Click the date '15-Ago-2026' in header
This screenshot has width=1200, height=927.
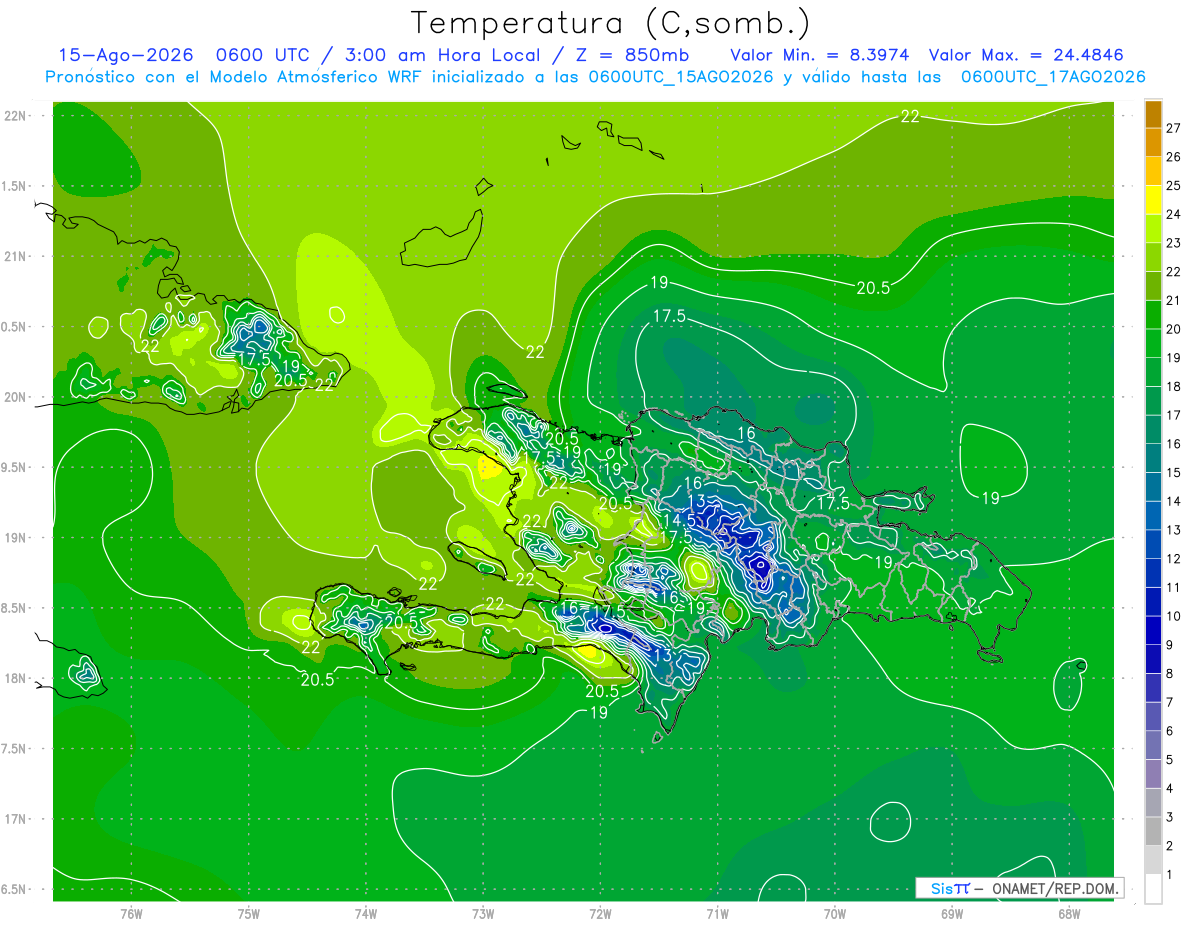125,55
